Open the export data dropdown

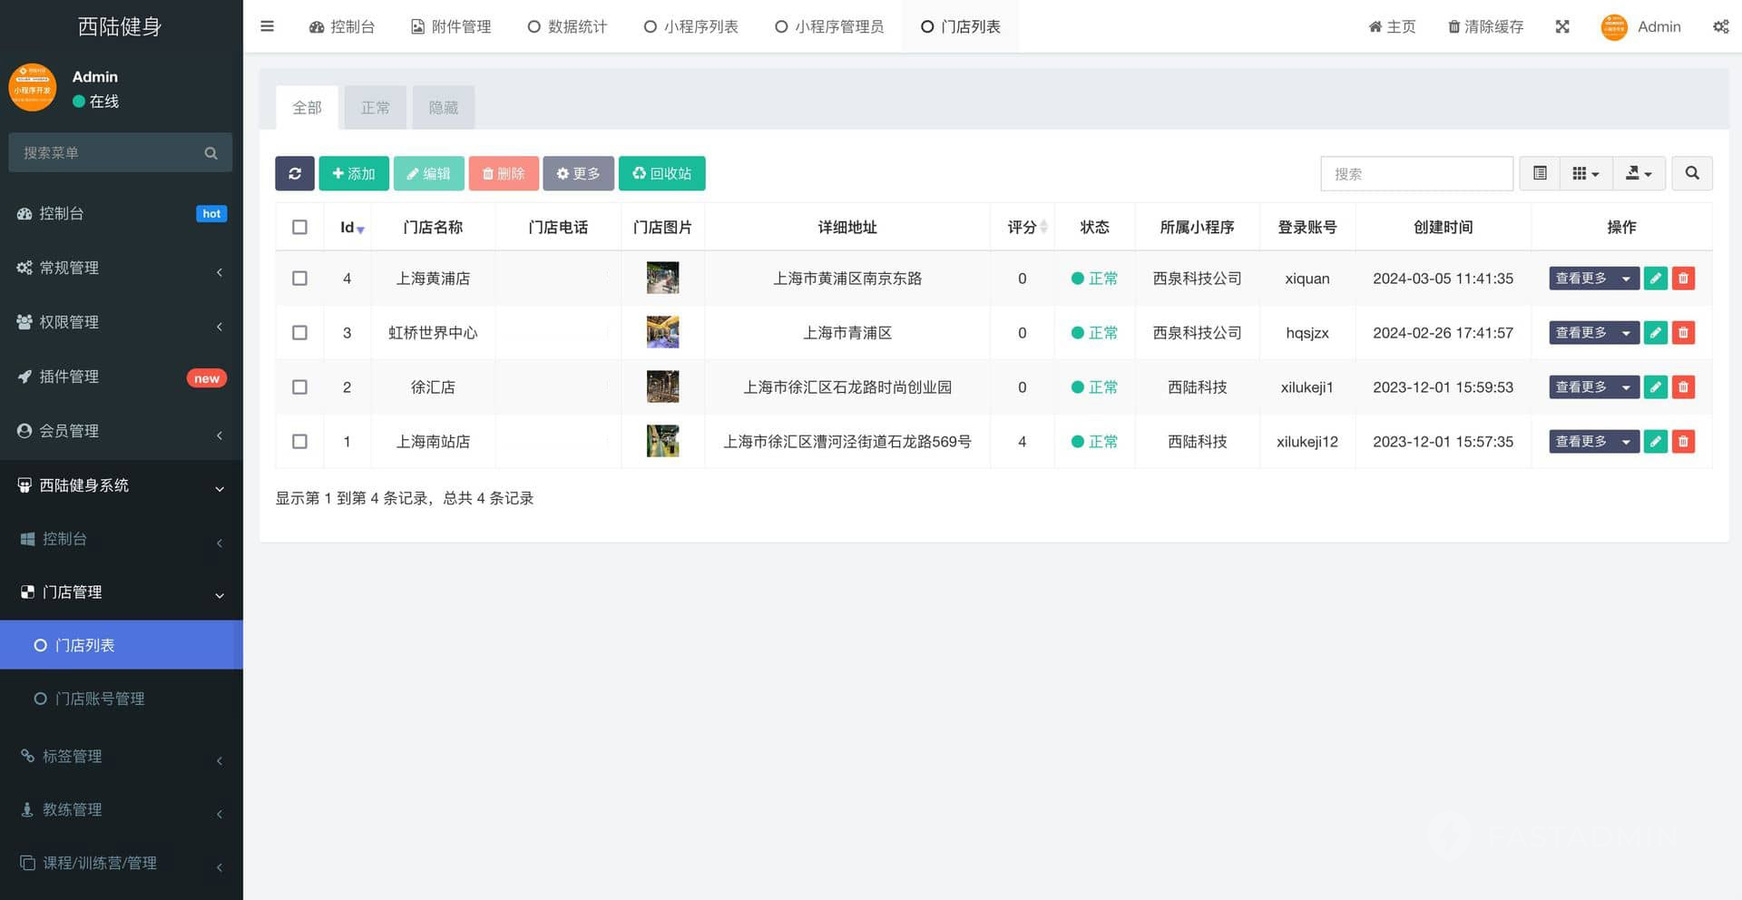point(1637,173)
